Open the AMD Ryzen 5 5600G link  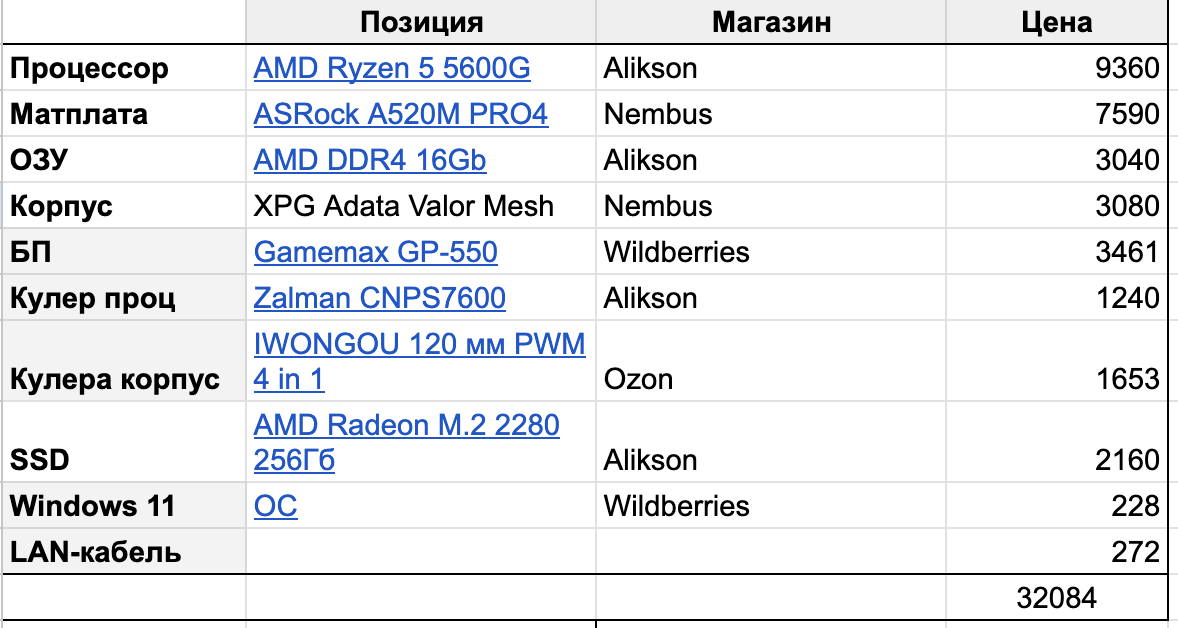point(391,68)
